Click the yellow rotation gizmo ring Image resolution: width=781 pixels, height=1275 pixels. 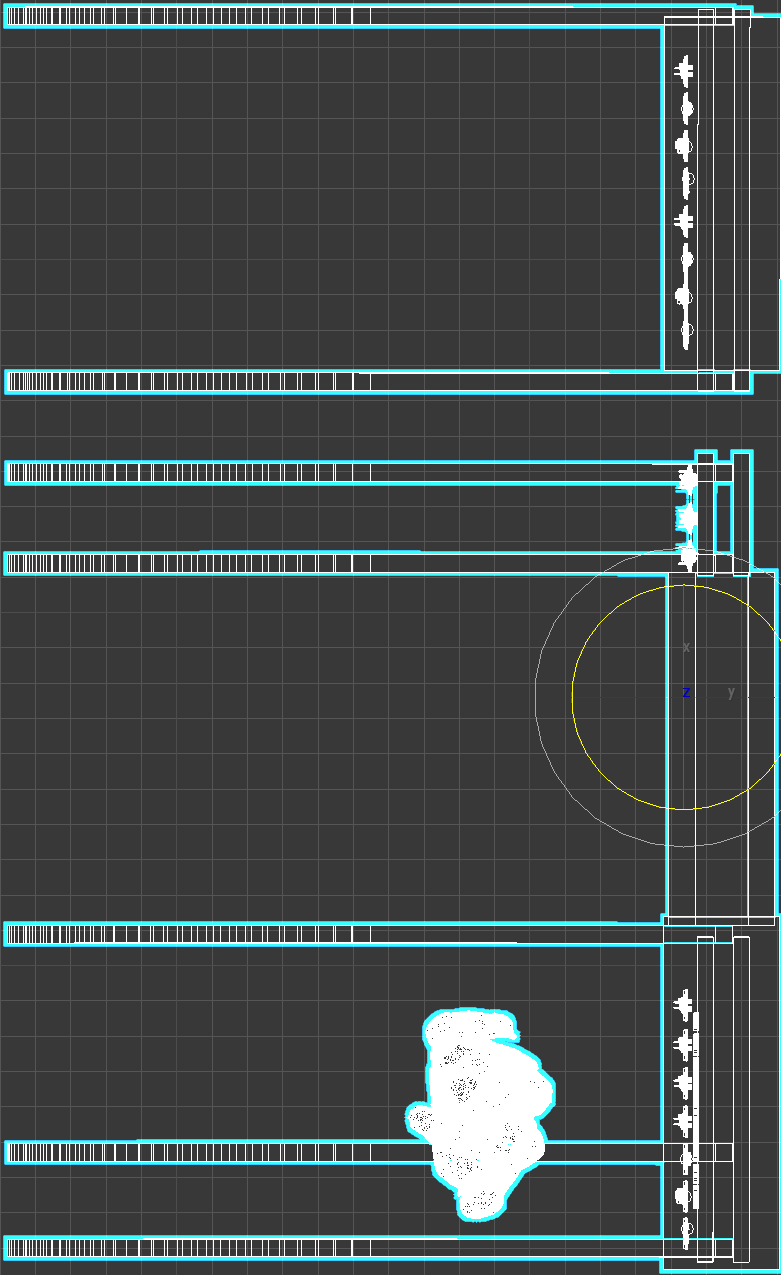[573, 697]
